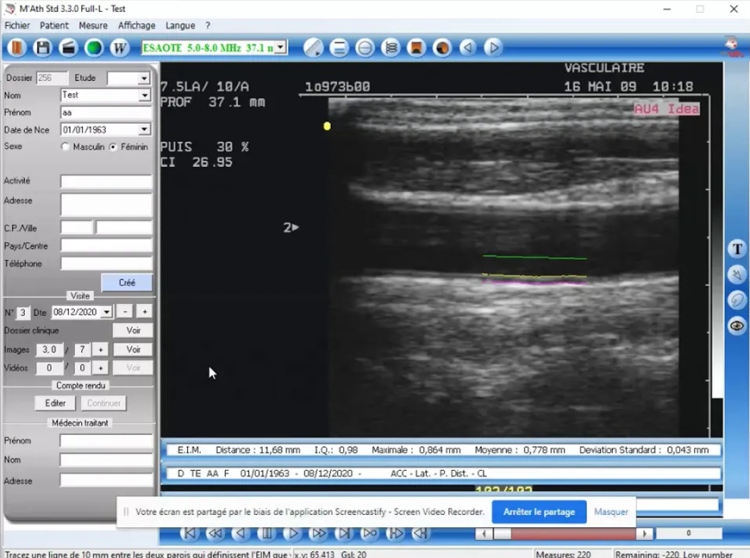Open the visit Dte date dropdown
Screen dimensions: 750x558
[107, 312]
